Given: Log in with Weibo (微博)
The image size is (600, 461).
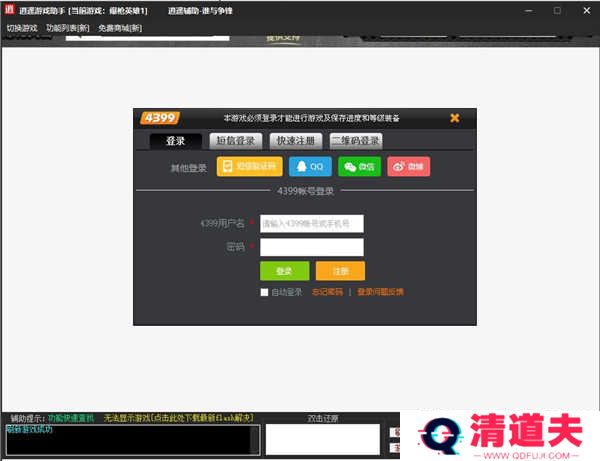Looking at the screenshot, I should coord(408,166).
